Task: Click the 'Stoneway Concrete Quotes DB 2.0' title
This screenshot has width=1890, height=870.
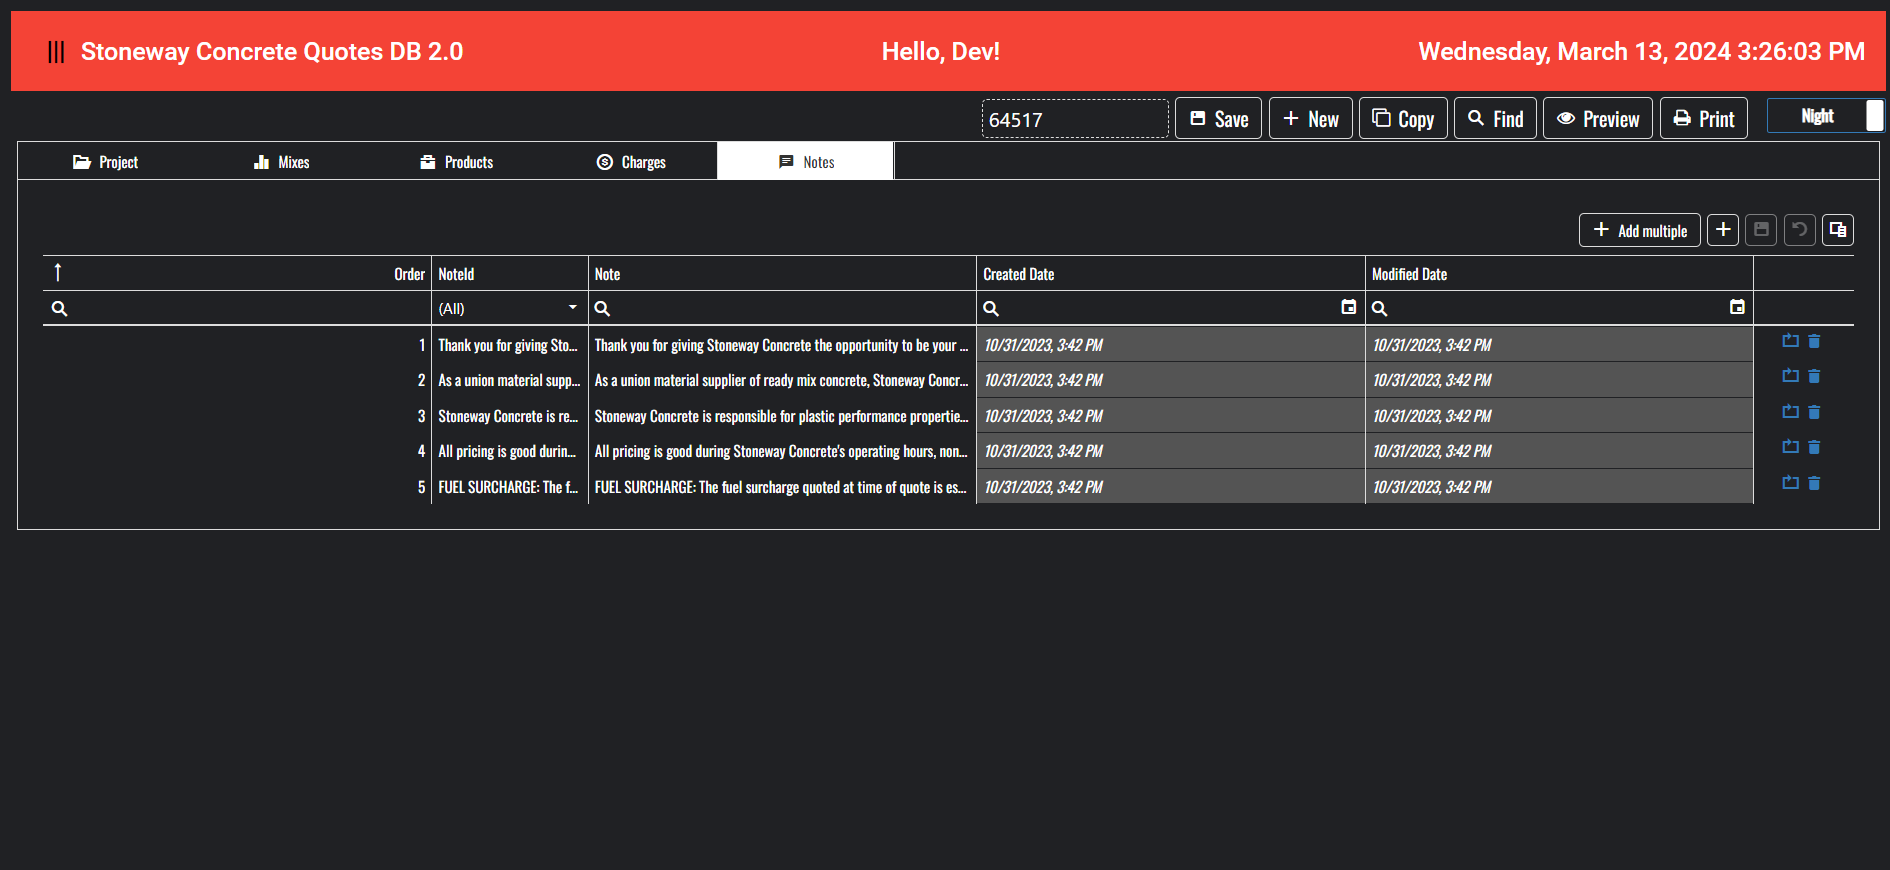Action: (272, 52)
